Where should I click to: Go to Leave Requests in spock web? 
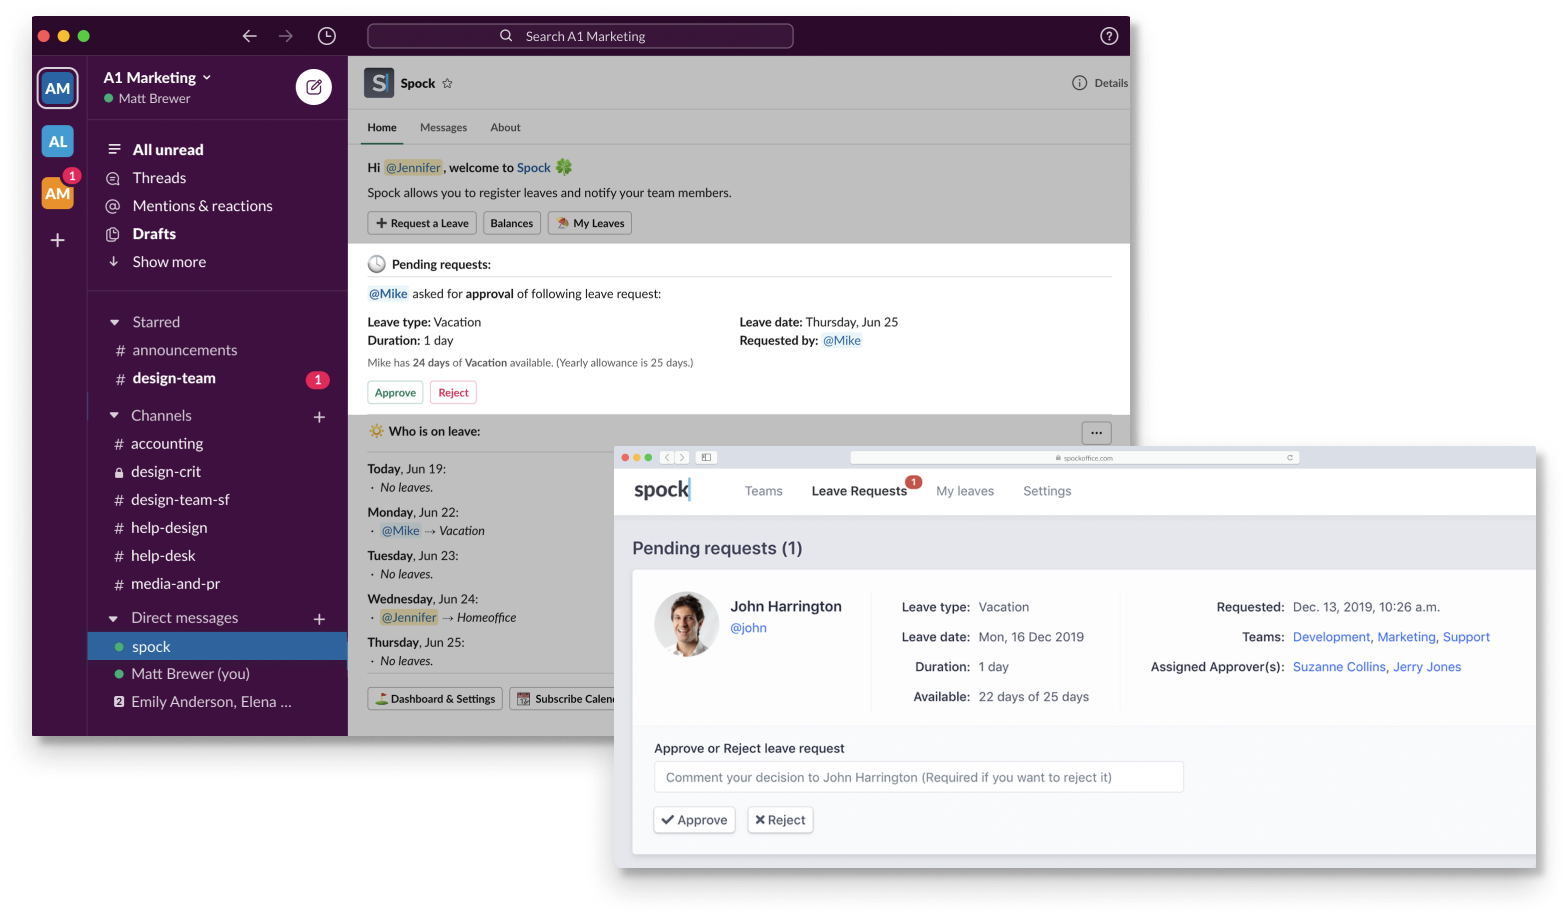(859, 491)
